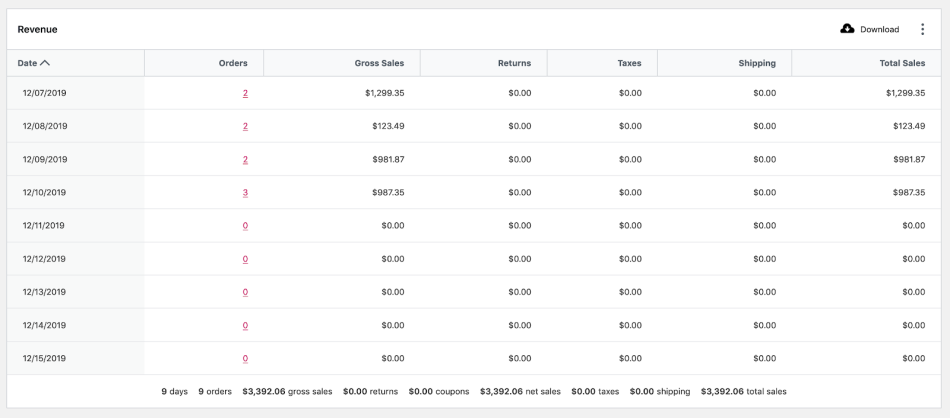The width and height of the screenshot is (950, 418).
Task: Sort table by Gross Sales column
Action: pyautogui.click(x=379, y=63)
